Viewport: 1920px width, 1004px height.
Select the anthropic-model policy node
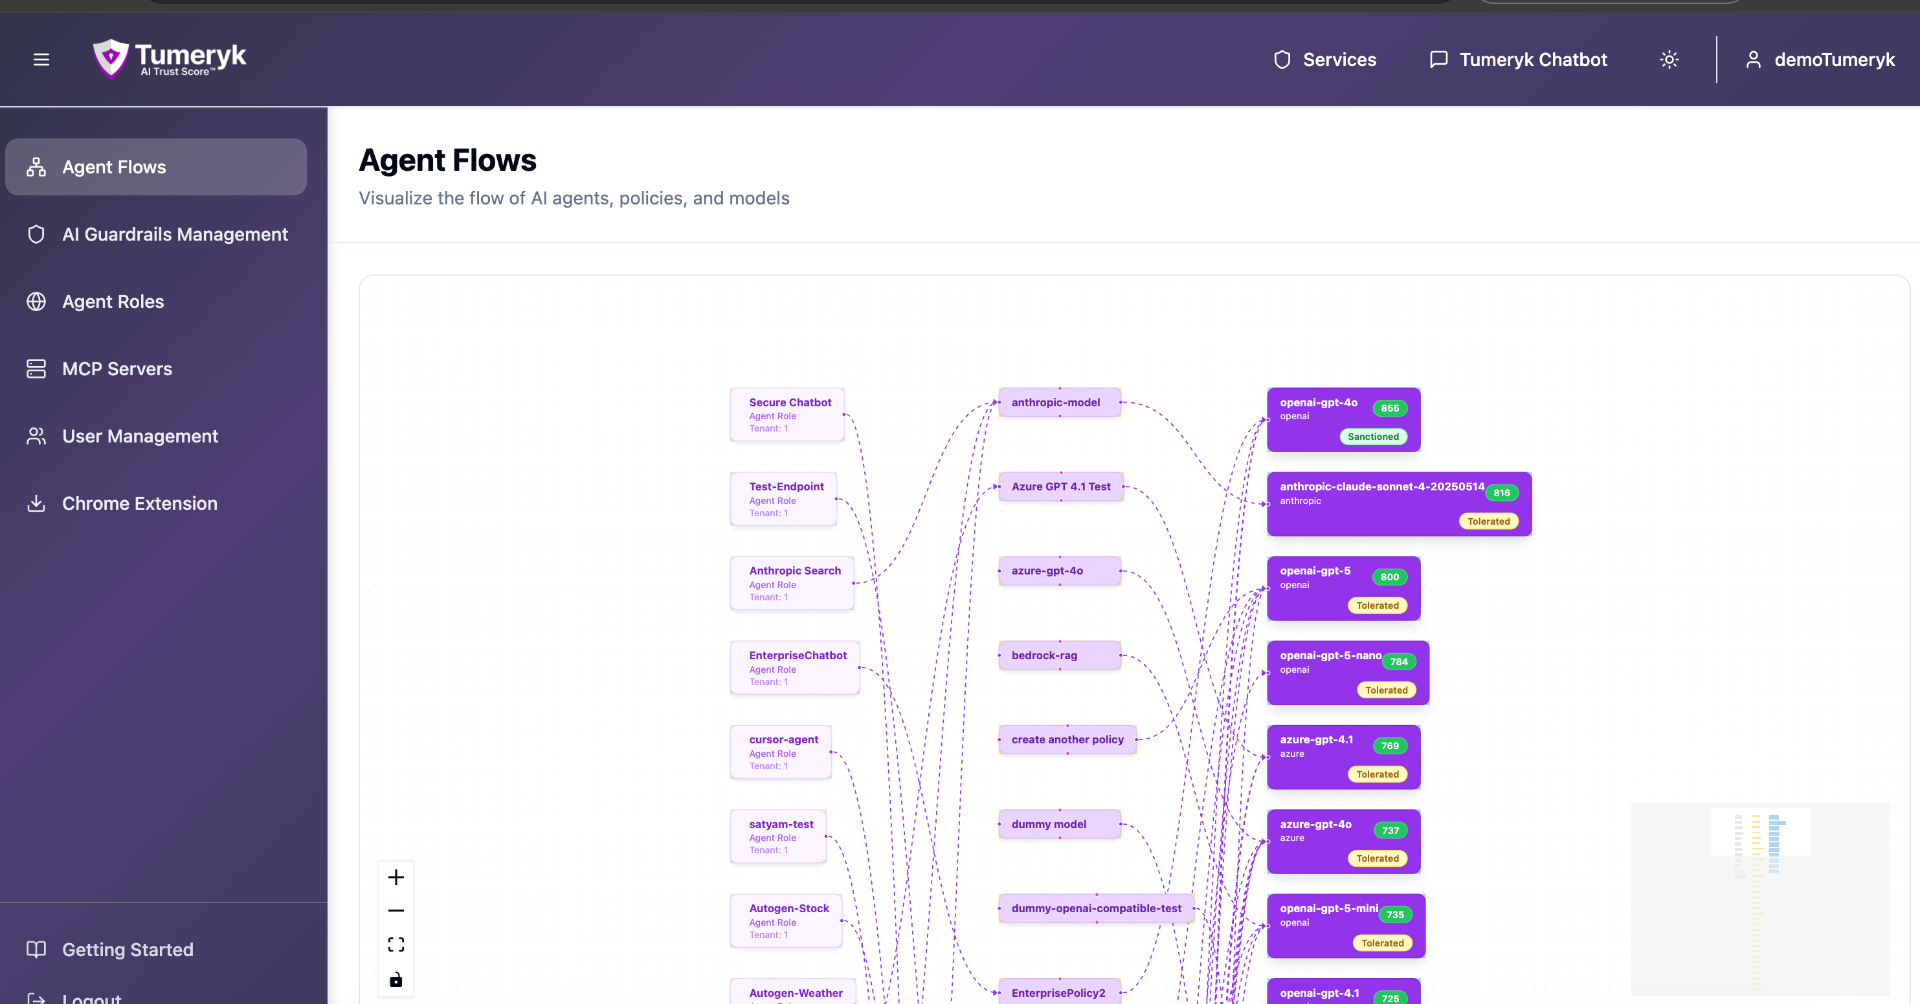pos(1060,402)
